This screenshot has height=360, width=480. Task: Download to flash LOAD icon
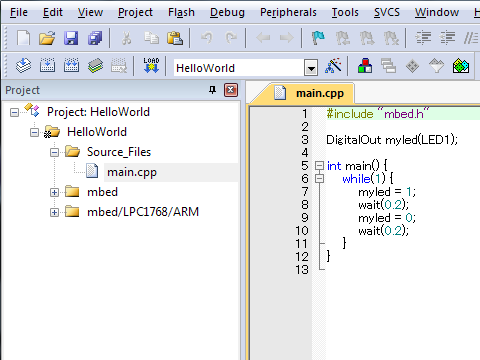tap(151, 66)
